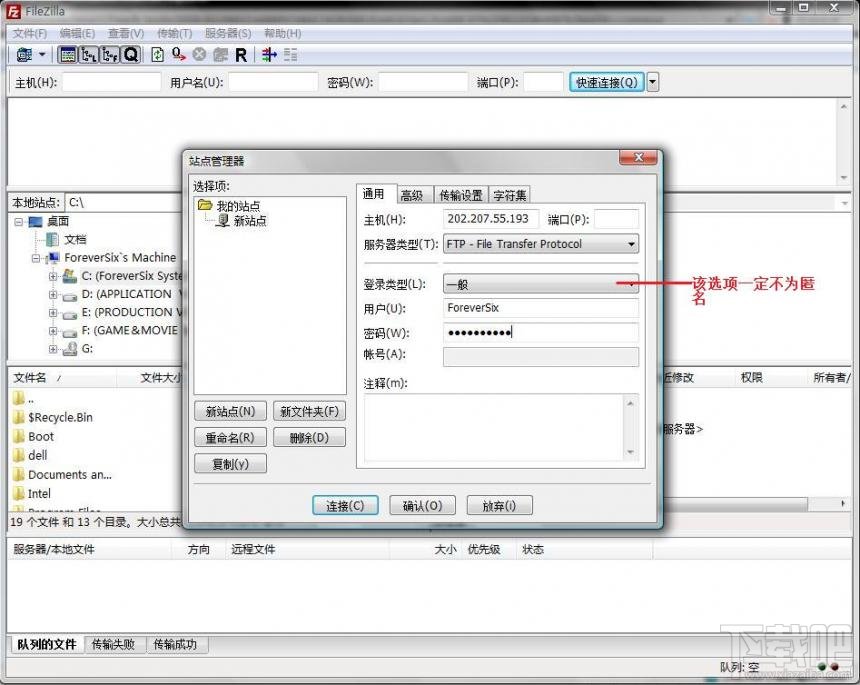Screen dimensions: 860x685
Task: Click the 放弃(I) button
Action: click(499, 505)
